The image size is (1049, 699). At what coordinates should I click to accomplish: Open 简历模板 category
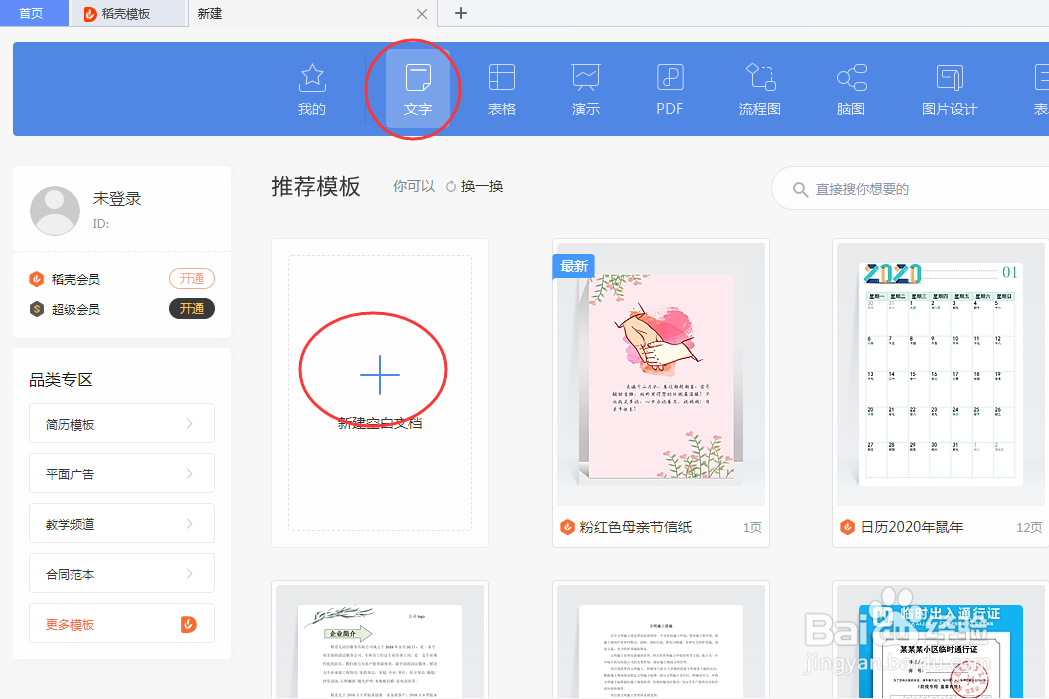point(122,423)
